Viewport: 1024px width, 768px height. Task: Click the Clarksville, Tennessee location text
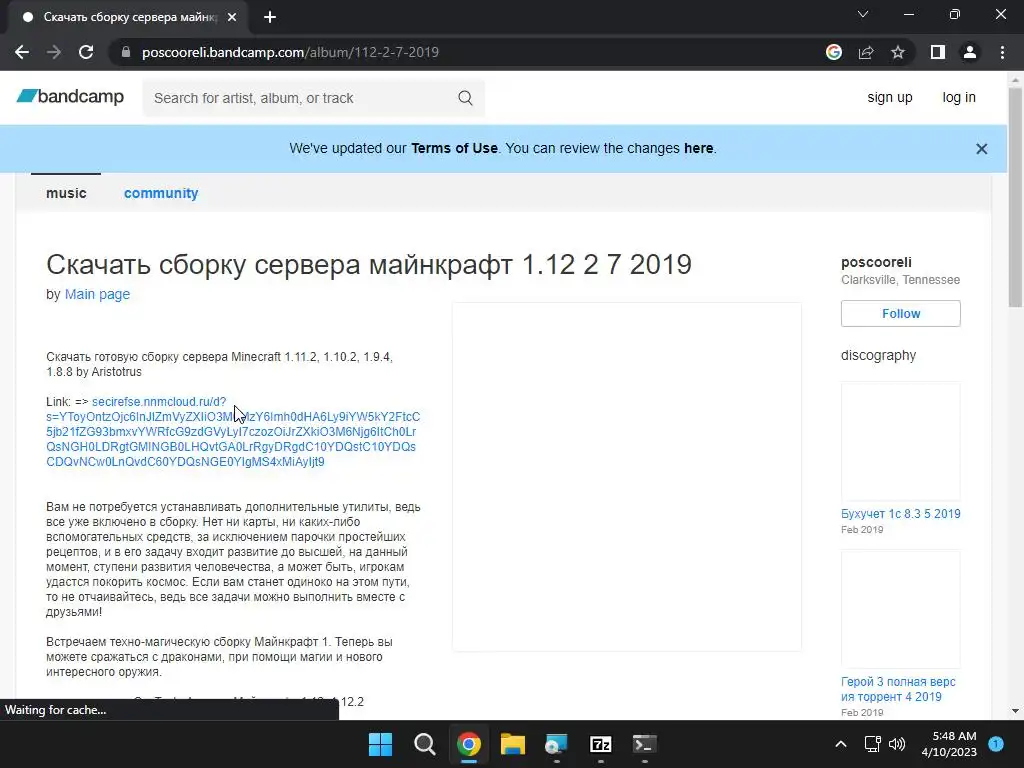(901, 280)
